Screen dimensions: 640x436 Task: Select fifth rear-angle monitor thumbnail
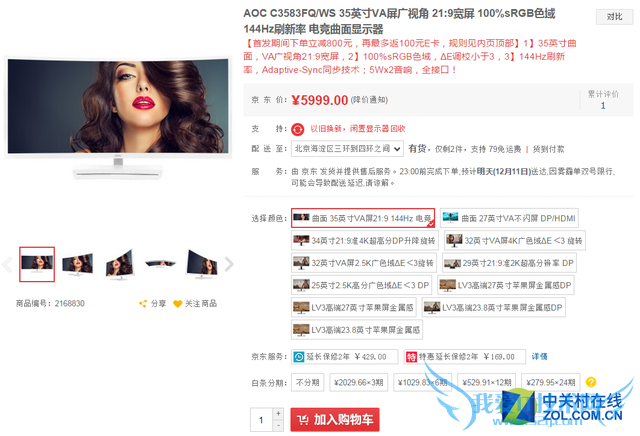click(202, 265)
